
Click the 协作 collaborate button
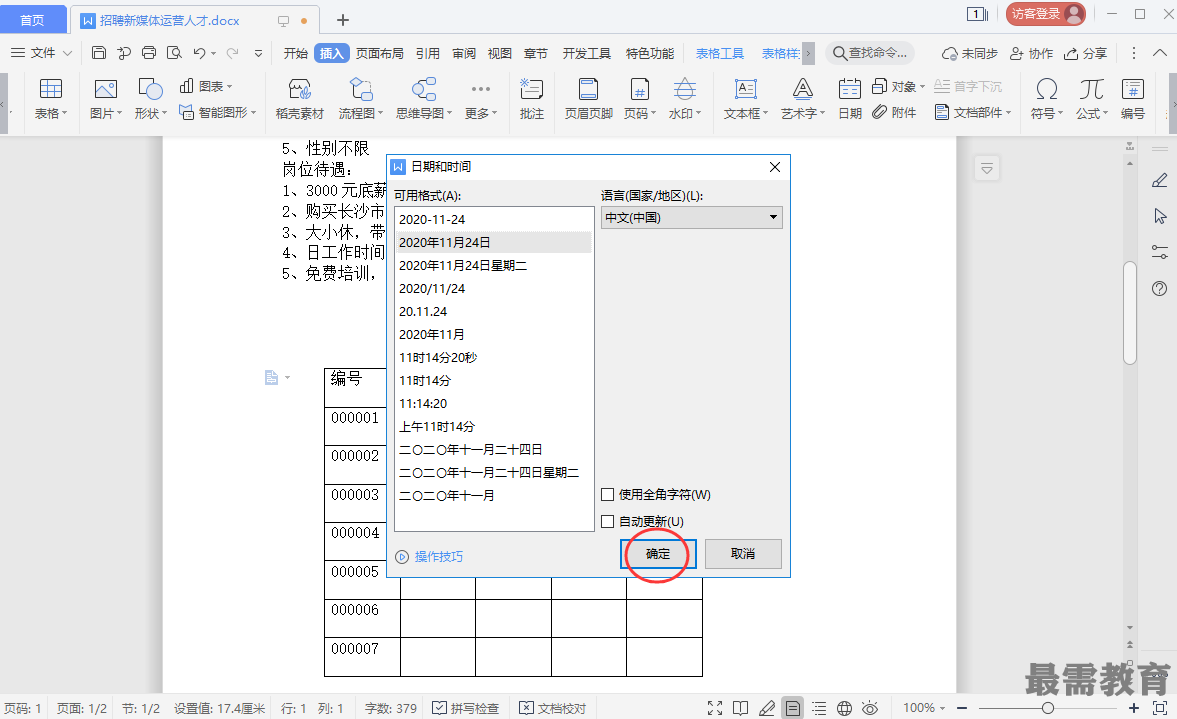[x=1031, y=53]
